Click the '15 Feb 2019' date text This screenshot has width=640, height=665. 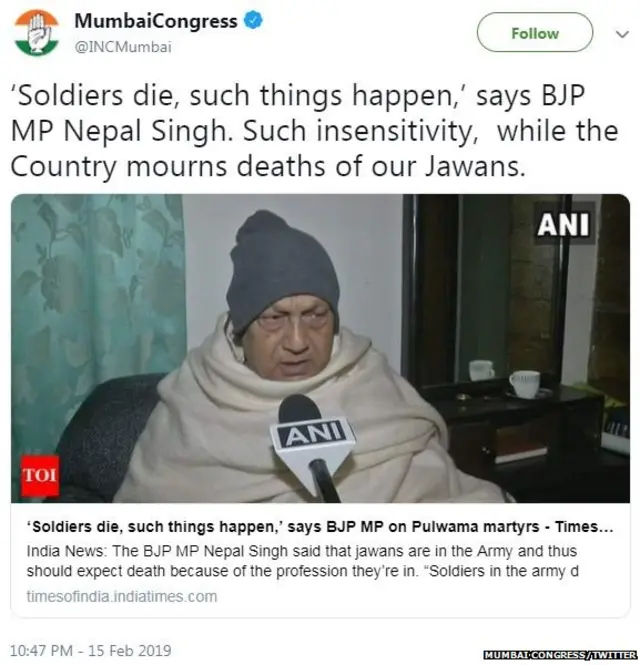pos(130,651)
